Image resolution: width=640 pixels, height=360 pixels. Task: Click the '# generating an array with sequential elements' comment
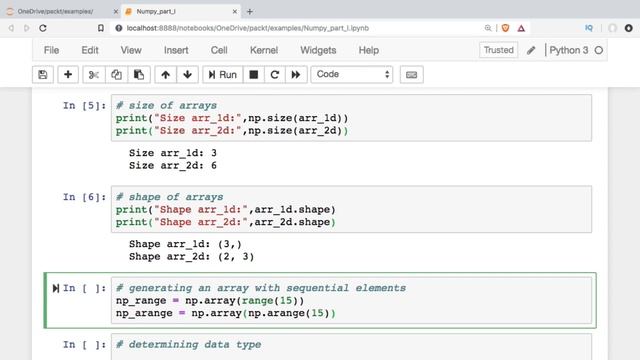pyautogui.click(x=261, y=288)
